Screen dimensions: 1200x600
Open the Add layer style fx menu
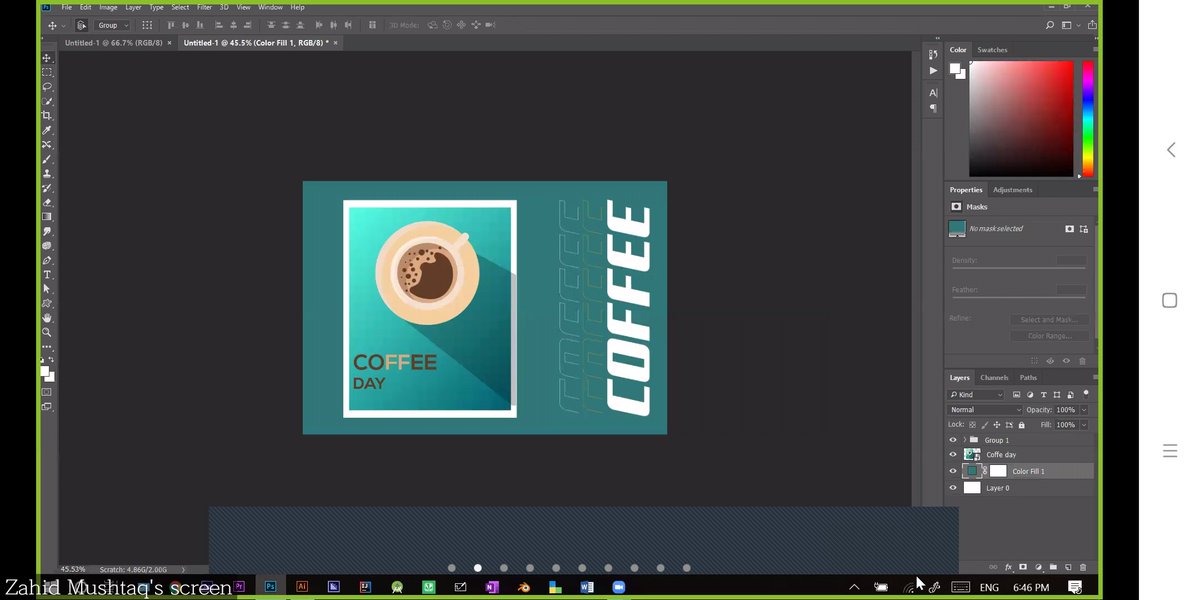coord(1009,567)
